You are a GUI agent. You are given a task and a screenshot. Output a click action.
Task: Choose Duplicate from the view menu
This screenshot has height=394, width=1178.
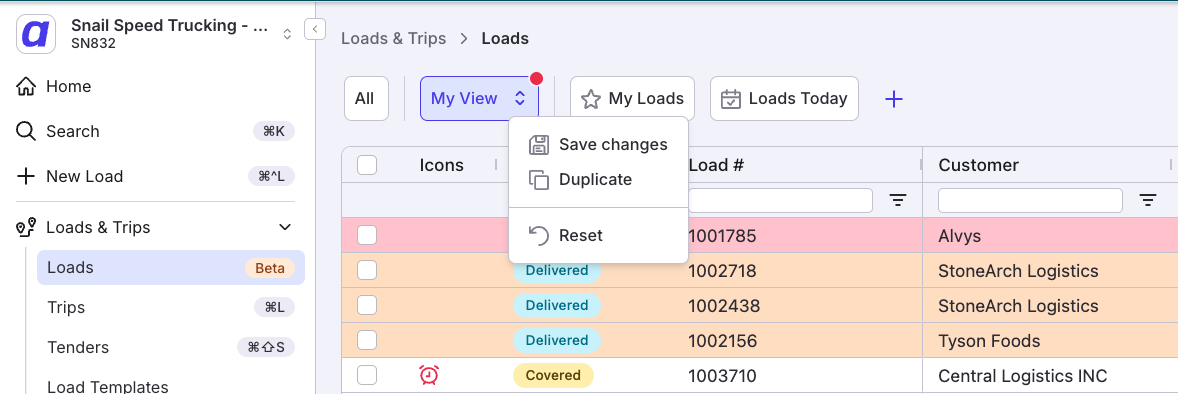[x=598, y=180]
